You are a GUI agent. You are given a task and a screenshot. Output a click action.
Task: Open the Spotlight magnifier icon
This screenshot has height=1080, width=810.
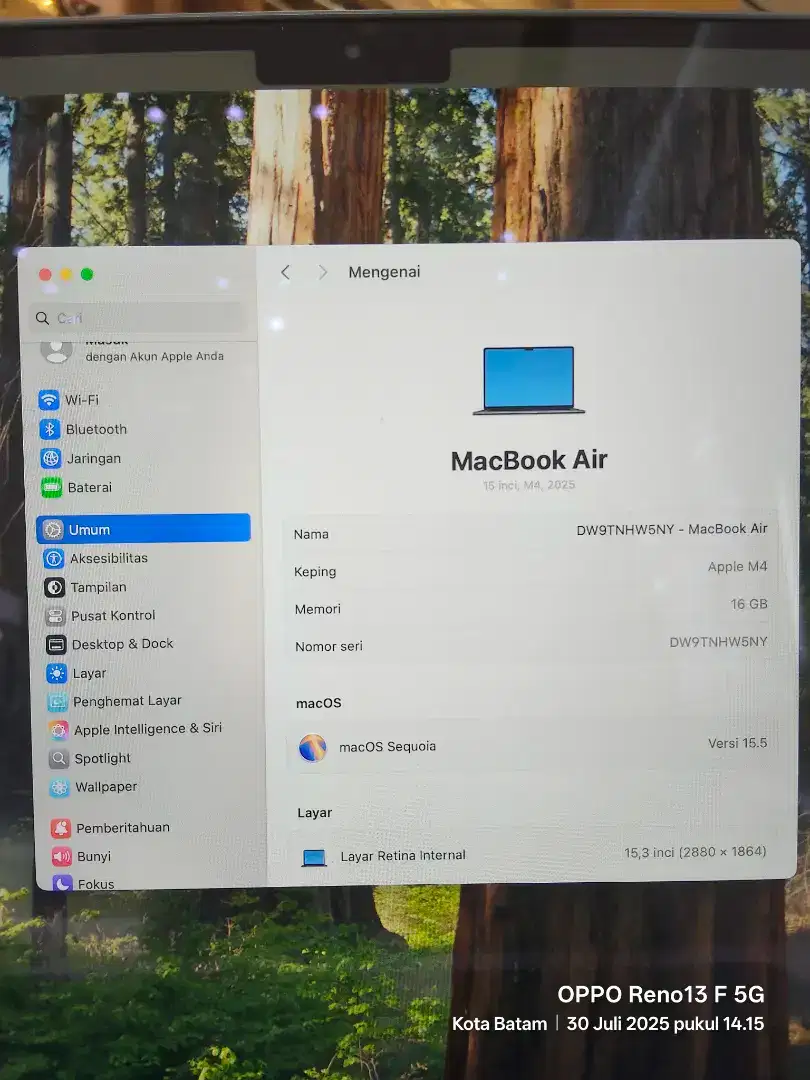click(x=59, y=758)
